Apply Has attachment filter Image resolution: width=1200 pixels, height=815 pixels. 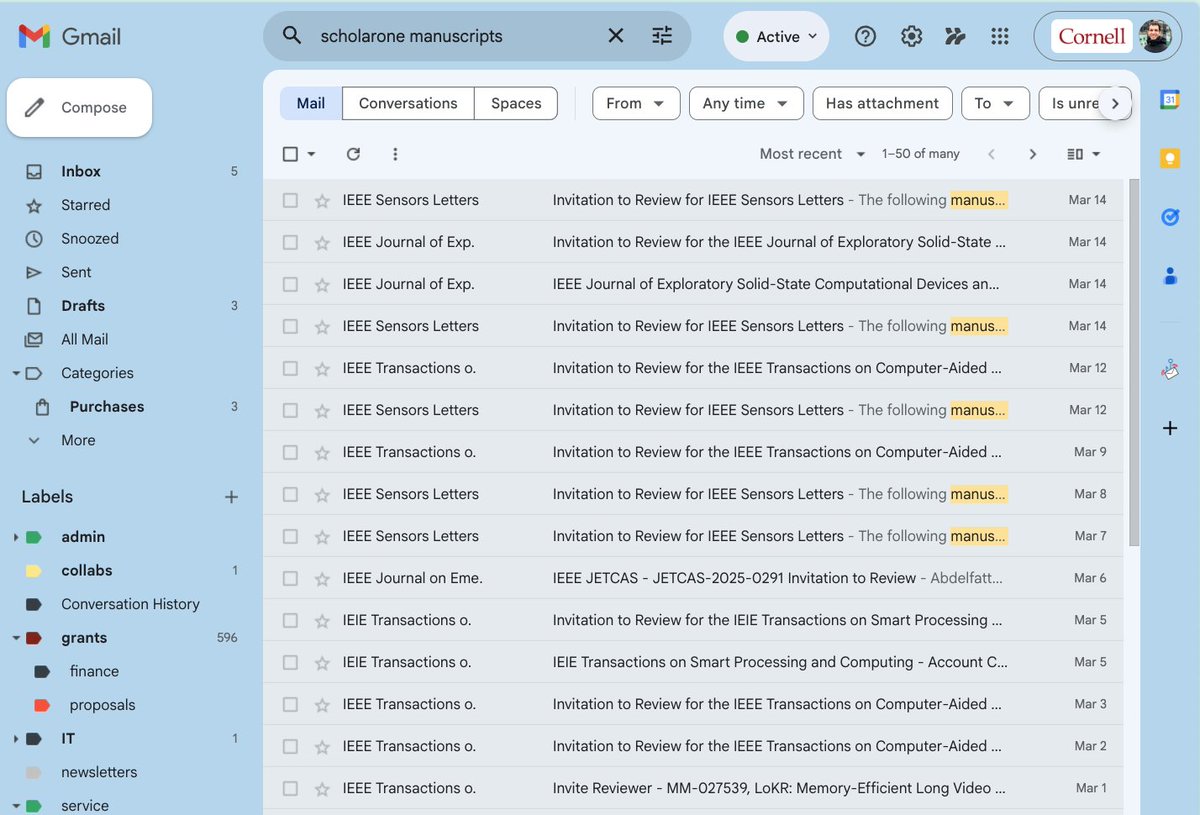tap(882, 103)
